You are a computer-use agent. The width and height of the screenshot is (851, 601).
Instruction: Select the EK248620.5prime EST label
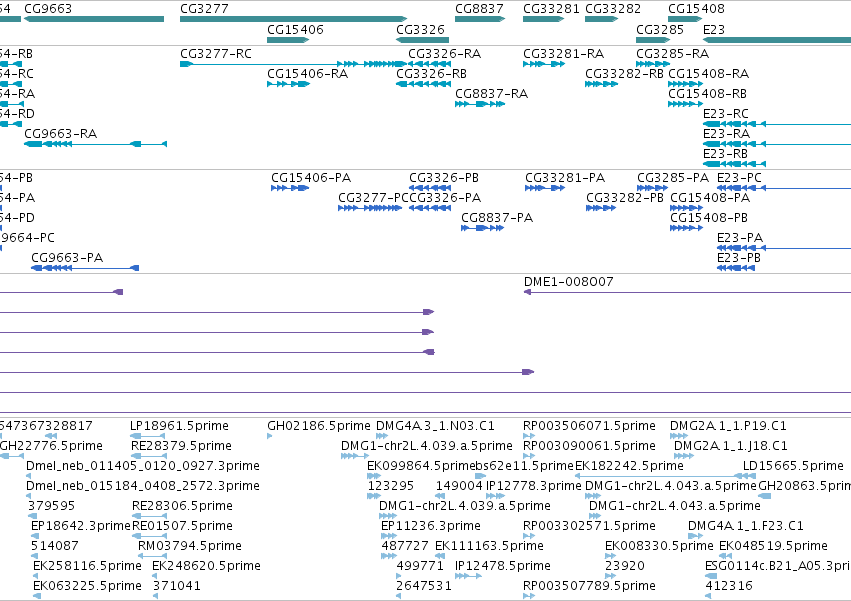[x=206, y=567]
